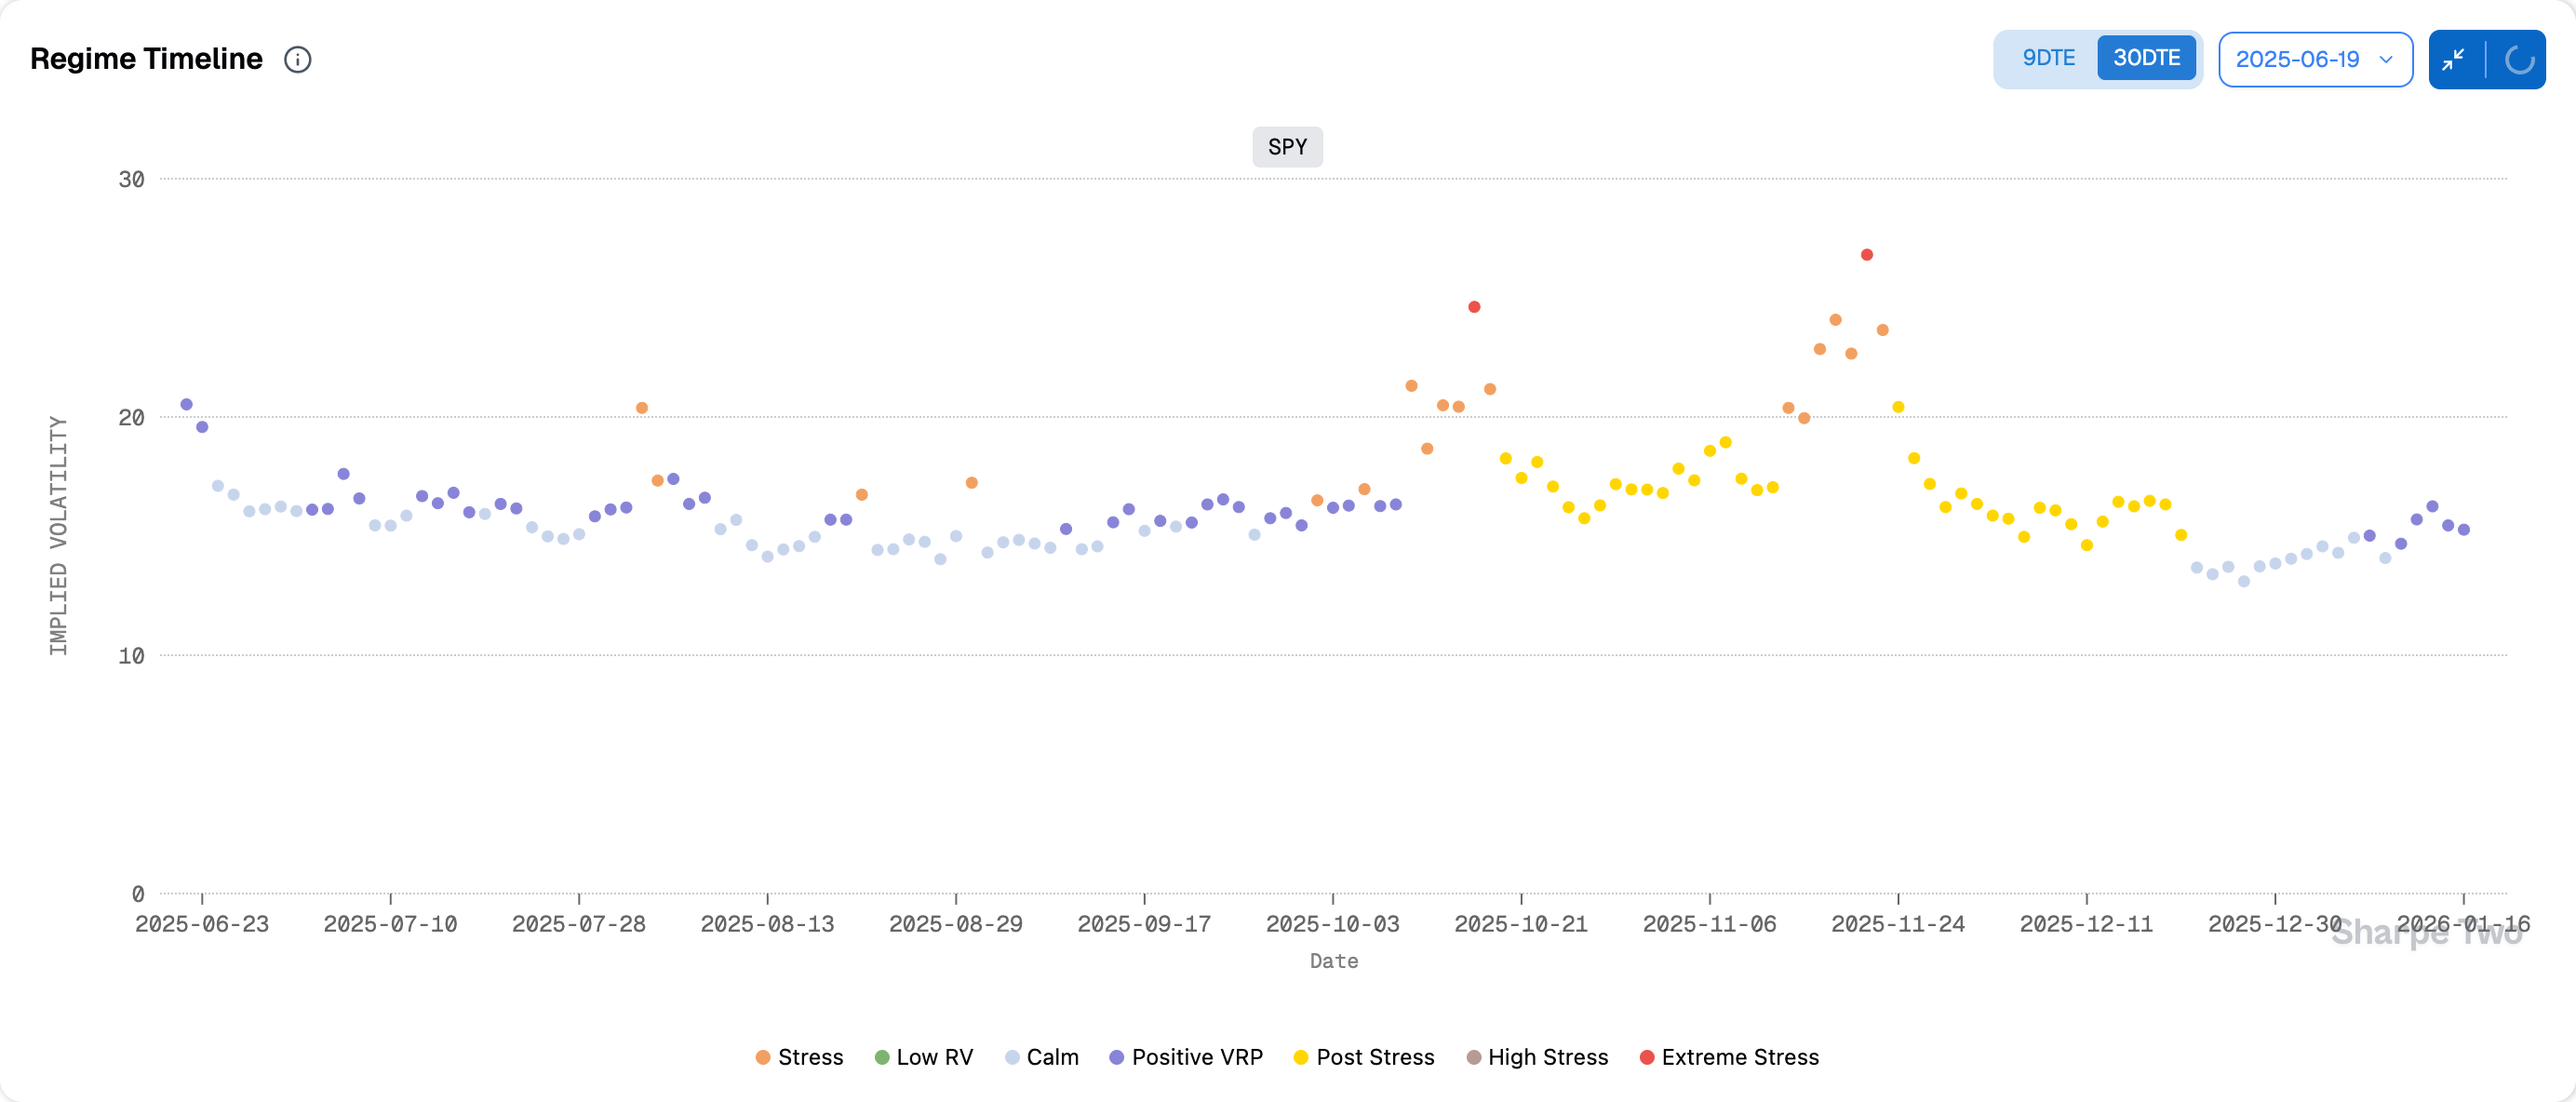Click the Sharpe Two watermark text

point(2427,934)
